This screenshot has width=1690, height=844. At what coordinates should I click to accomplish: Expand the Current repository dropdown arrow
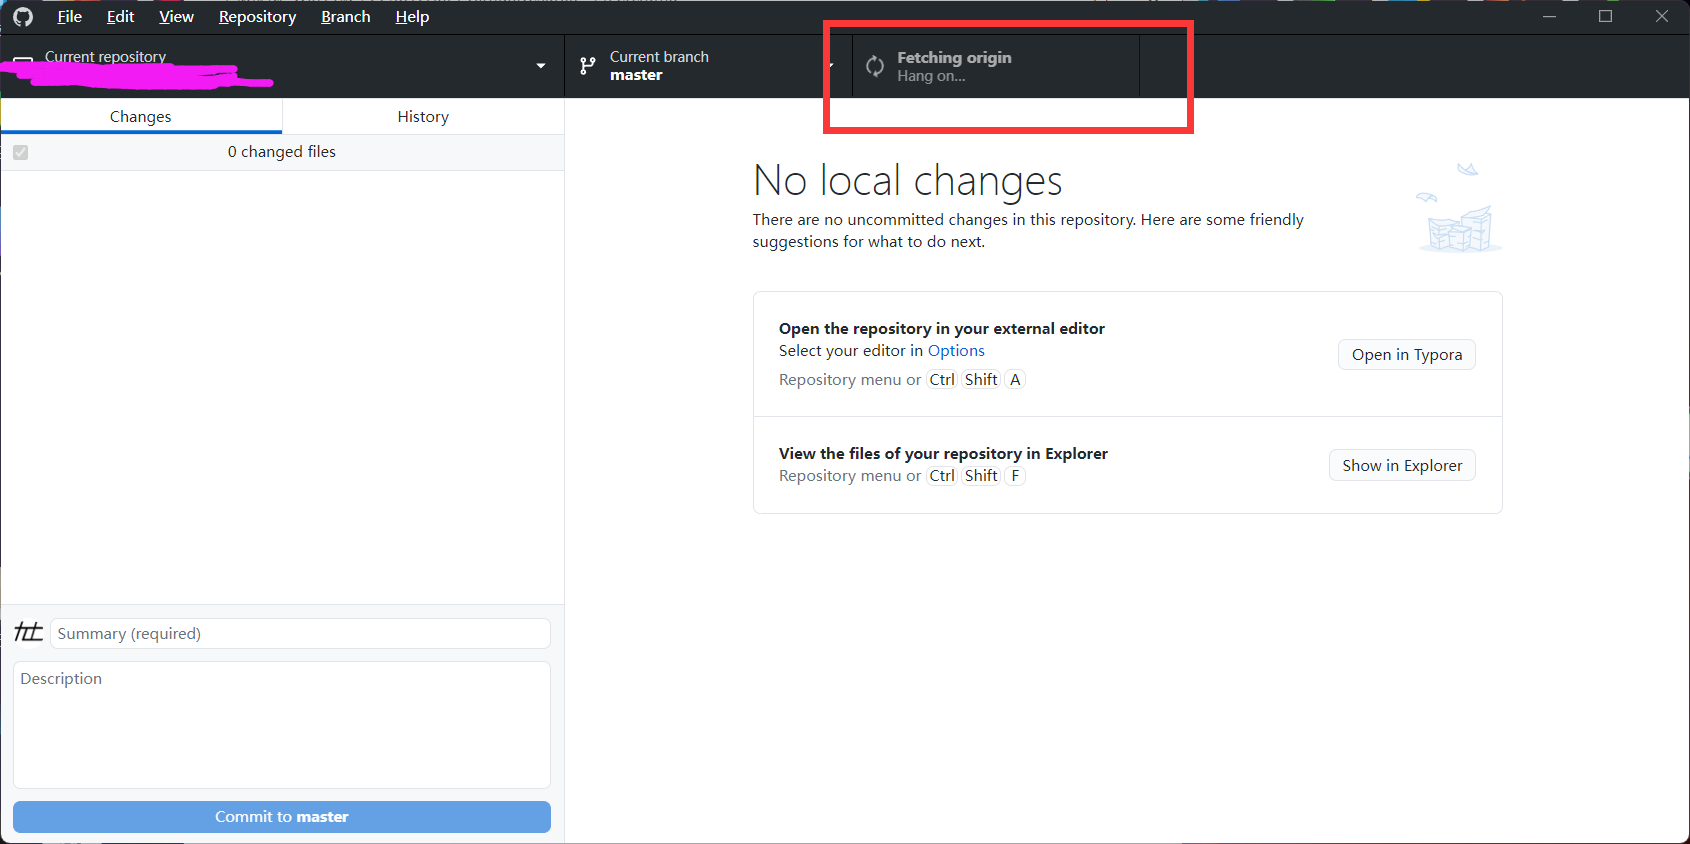coord(541,66)
